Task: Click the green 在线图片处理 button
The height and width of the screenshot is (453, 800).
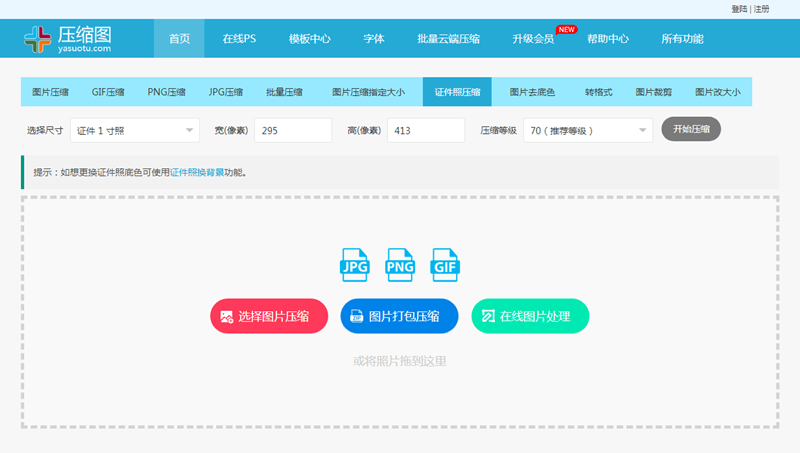Action: [x=530, y=316]
